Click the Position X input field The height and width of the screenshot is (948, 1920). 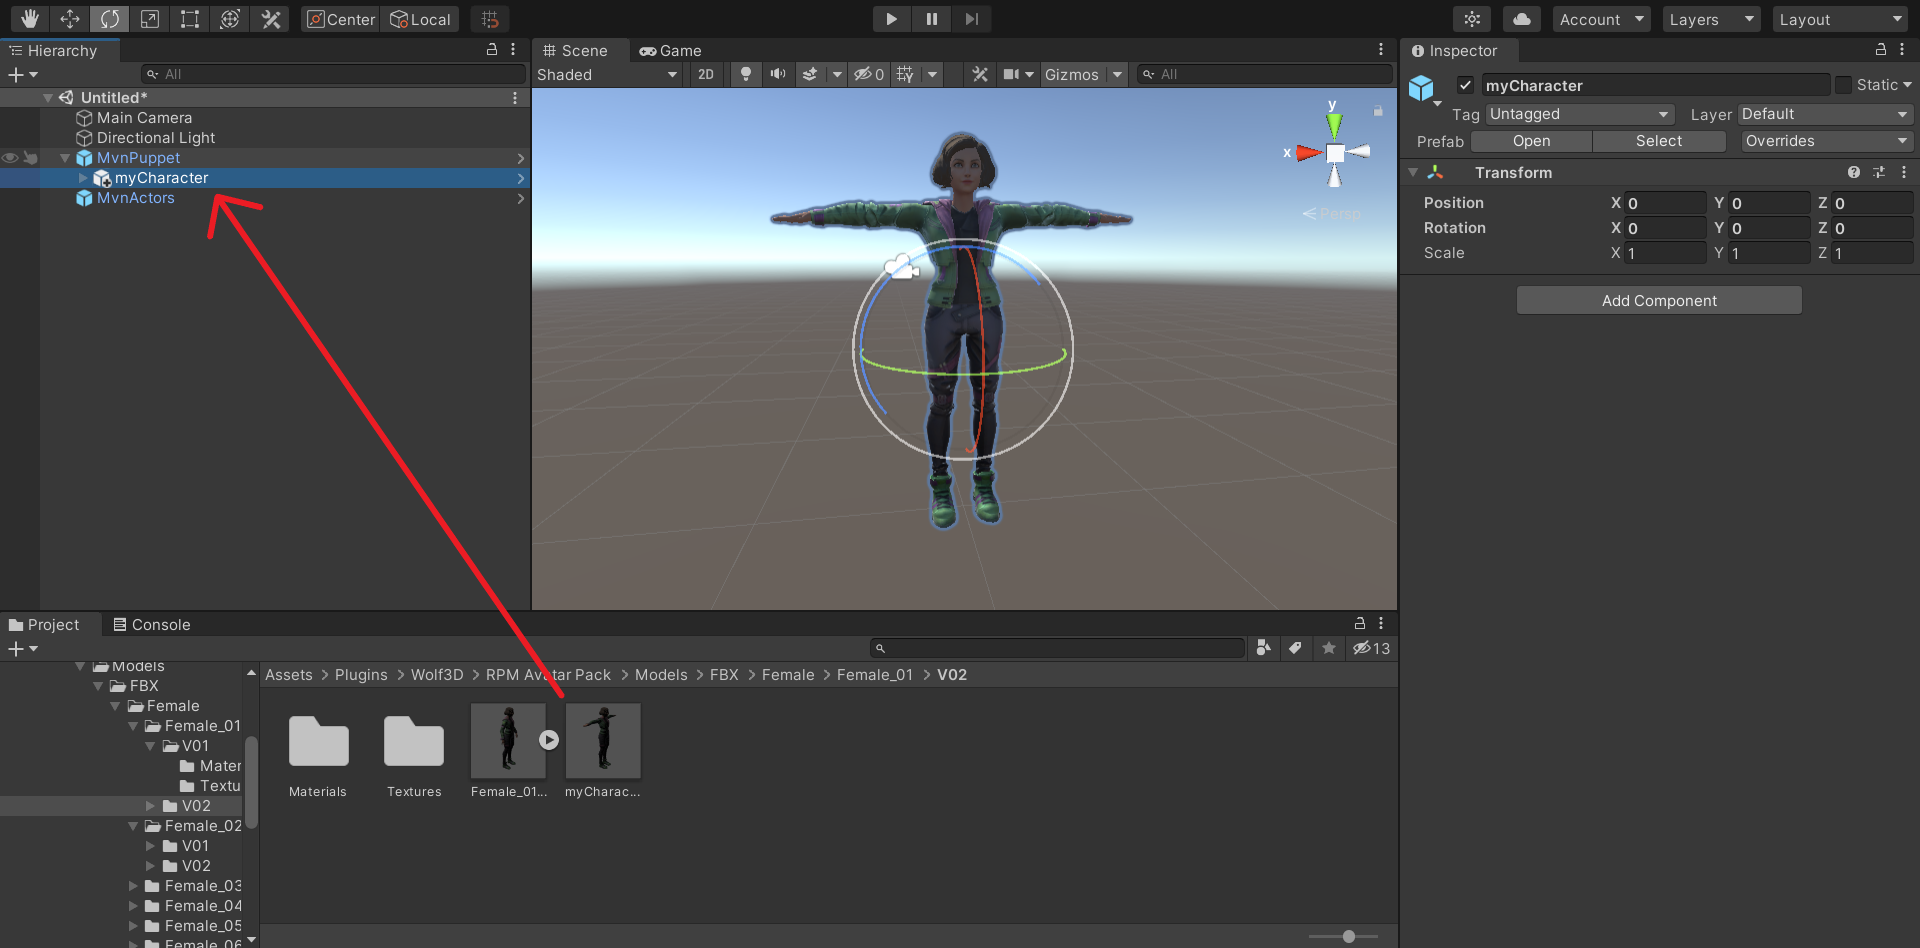1665,203
